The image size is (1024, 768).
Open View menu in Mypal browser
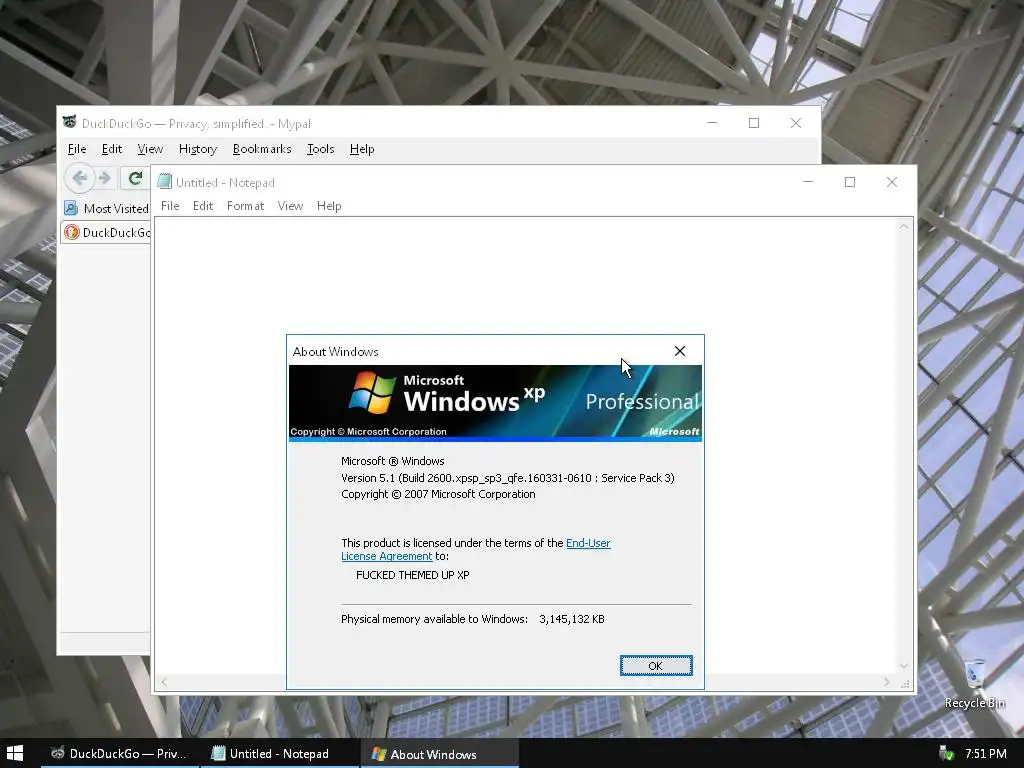pos(150,149)
